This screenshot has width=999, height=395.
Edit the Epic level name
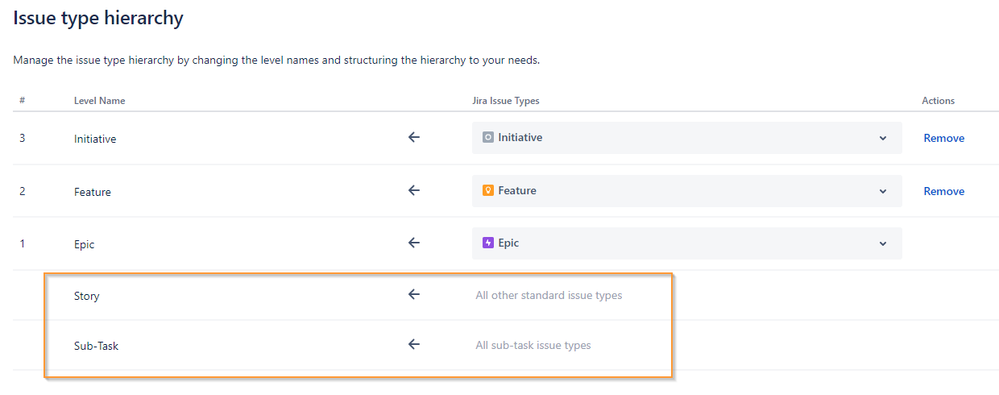84,245
